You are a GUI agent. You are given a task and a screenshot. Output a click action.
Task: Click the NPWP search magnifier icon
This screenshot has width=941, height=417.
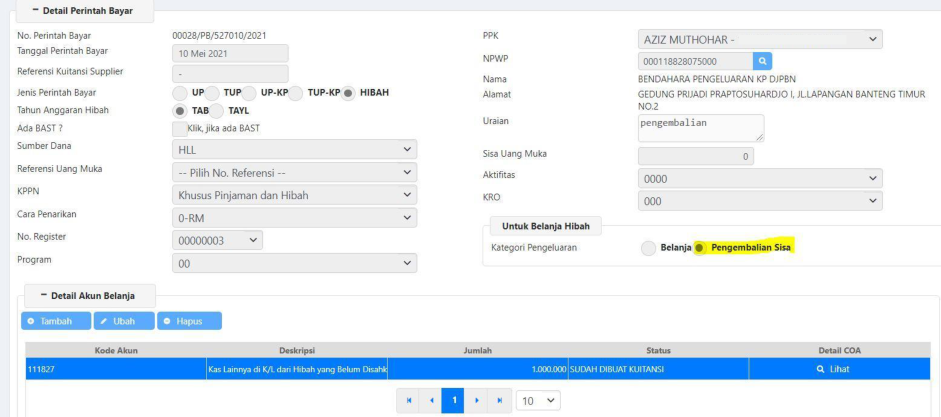762,61
